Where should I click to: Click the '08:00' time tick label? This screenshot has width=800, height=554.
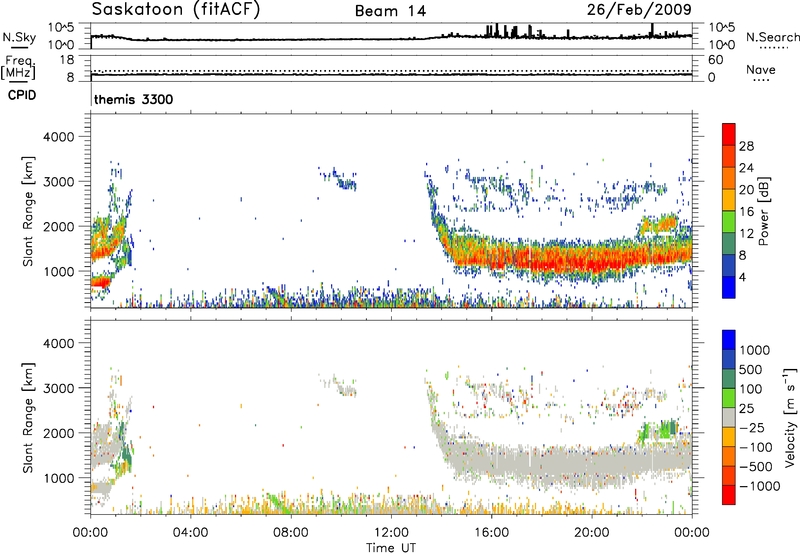pyautogui.click(x=290, y=533)
